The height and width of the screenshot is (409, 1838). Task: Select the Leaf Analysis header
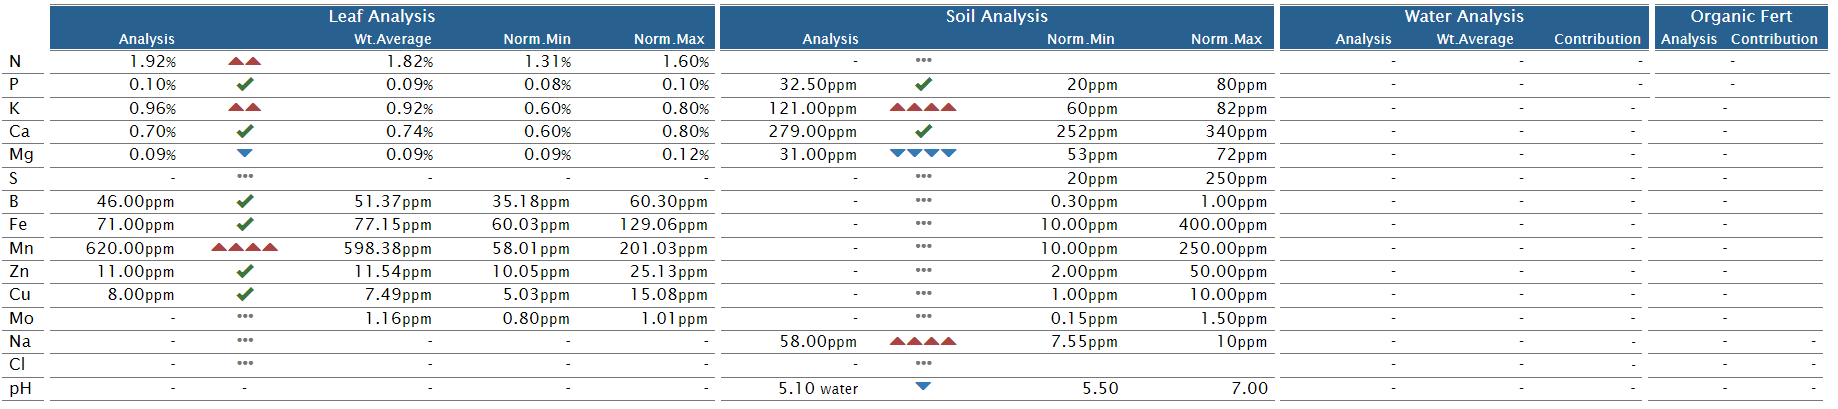382,16
